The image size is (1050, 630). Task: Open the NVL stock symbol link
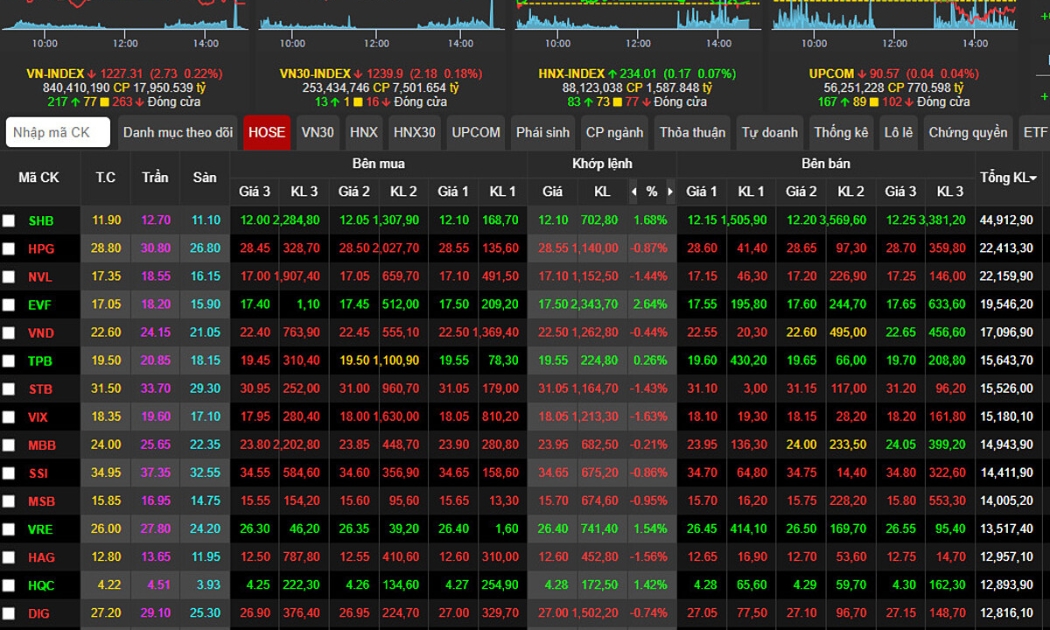click(41, 277)
